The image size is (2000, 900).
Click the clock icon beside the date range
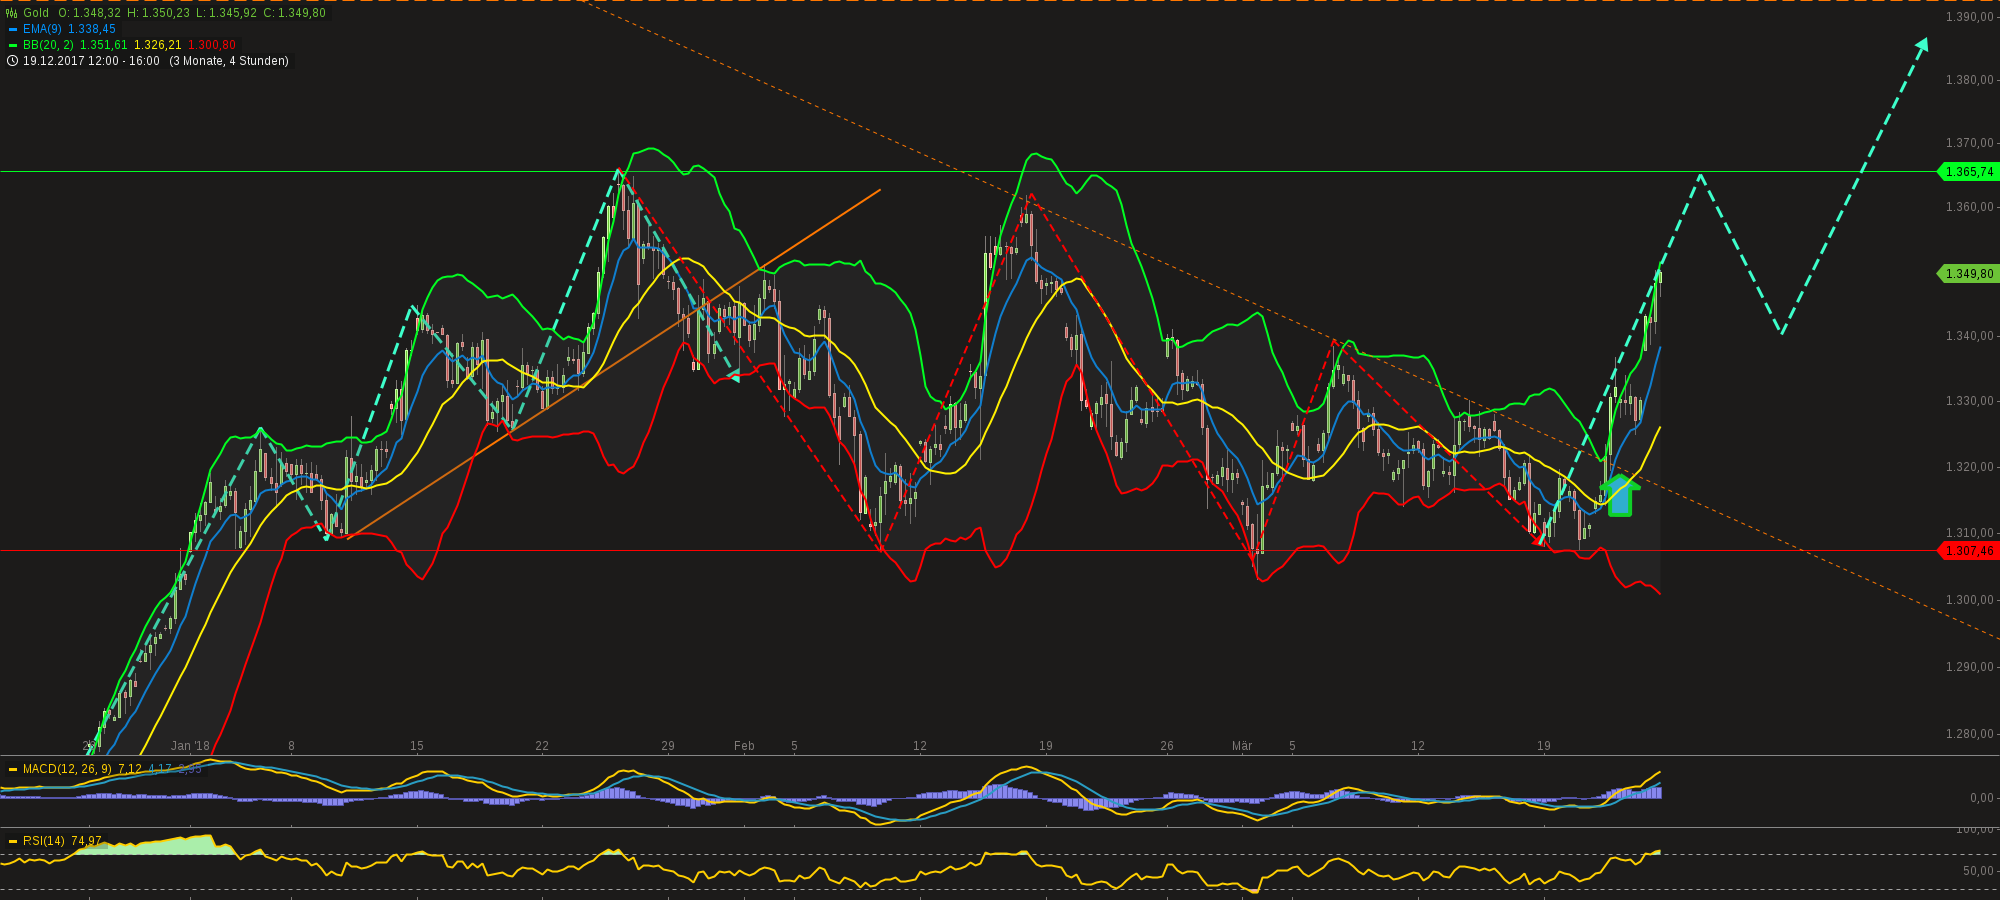point(12,61)
